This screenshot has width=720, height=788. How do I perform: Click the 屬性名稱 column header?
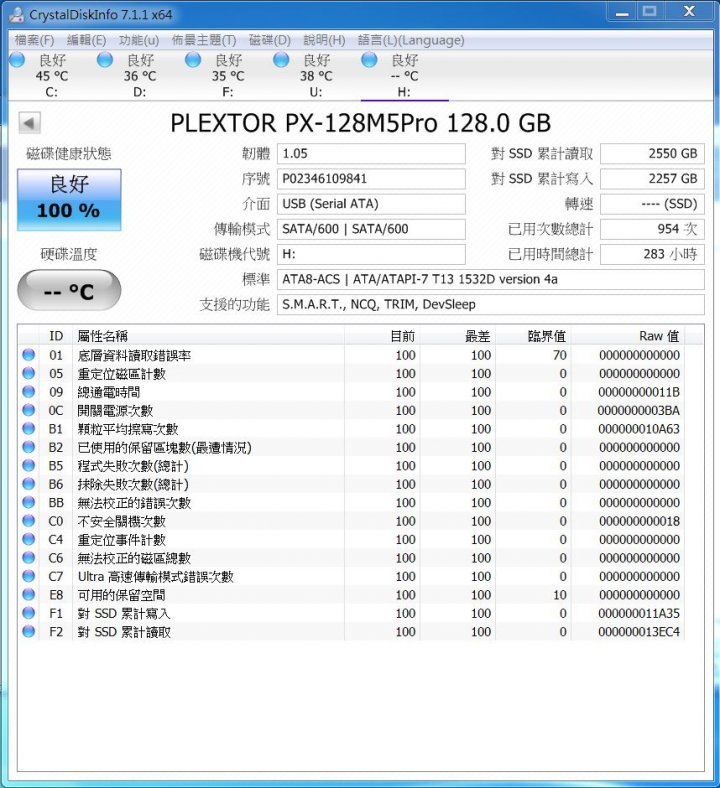209,336
